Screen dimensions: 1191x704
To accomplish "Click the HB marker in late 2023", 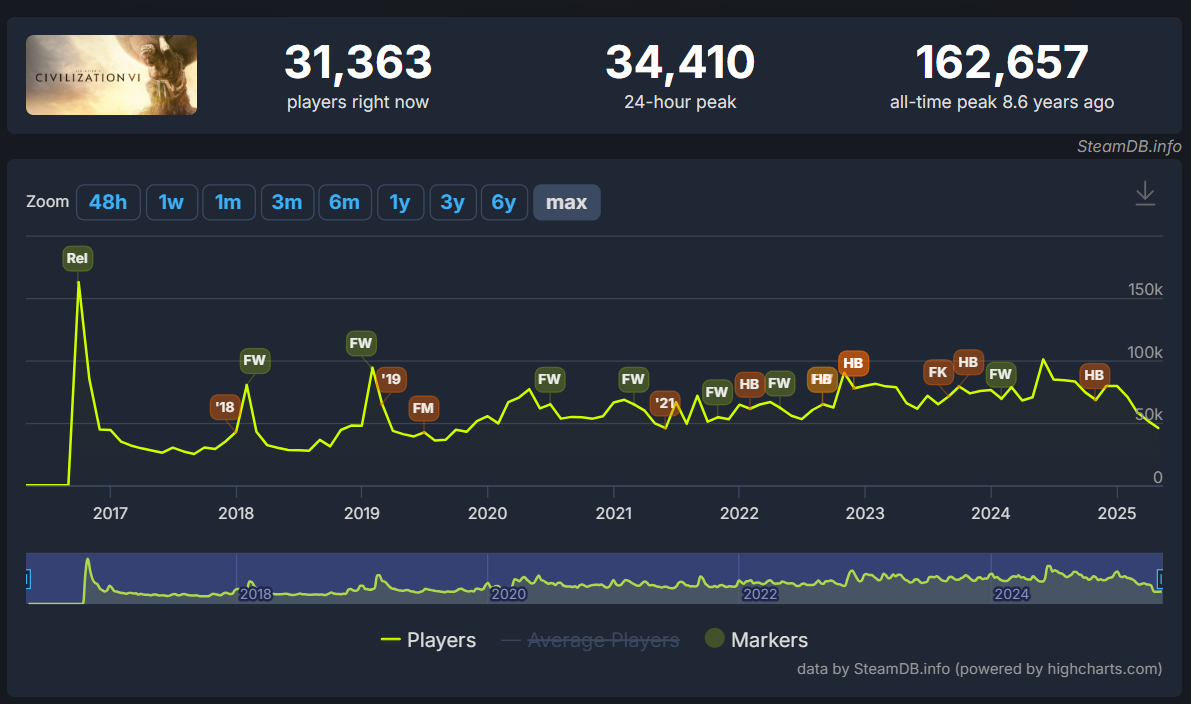I will 968,362.
